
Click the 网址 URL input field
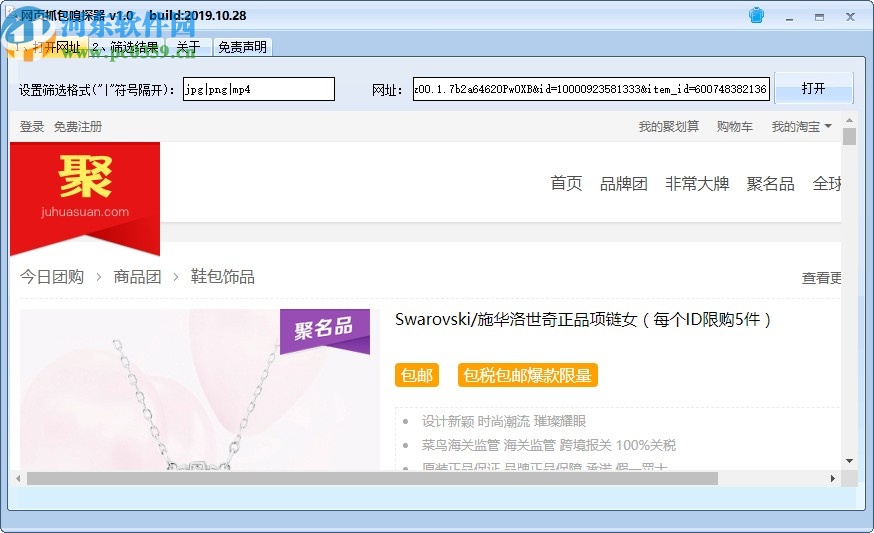point(591,89)
